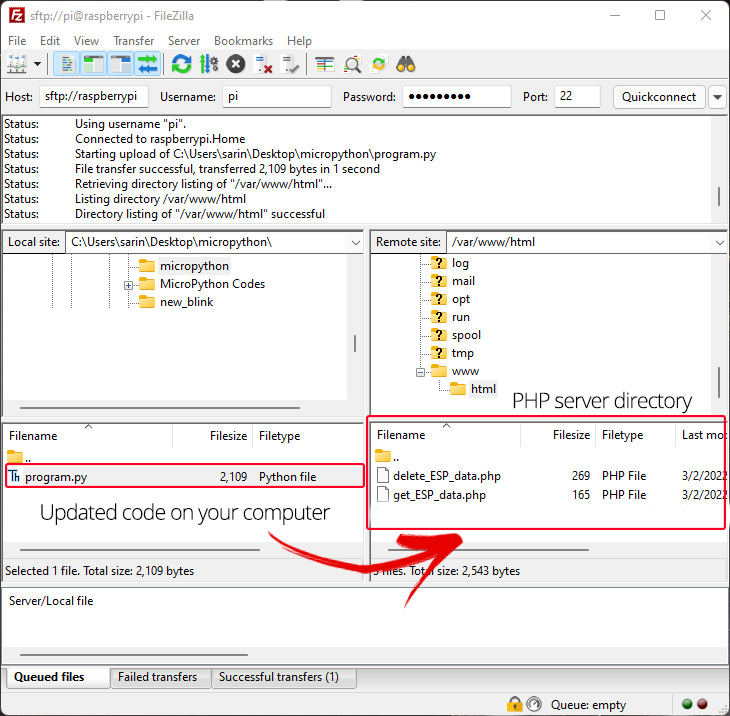Toggle local directory tree display
The image size is (730, 716).
click(94, 64)
